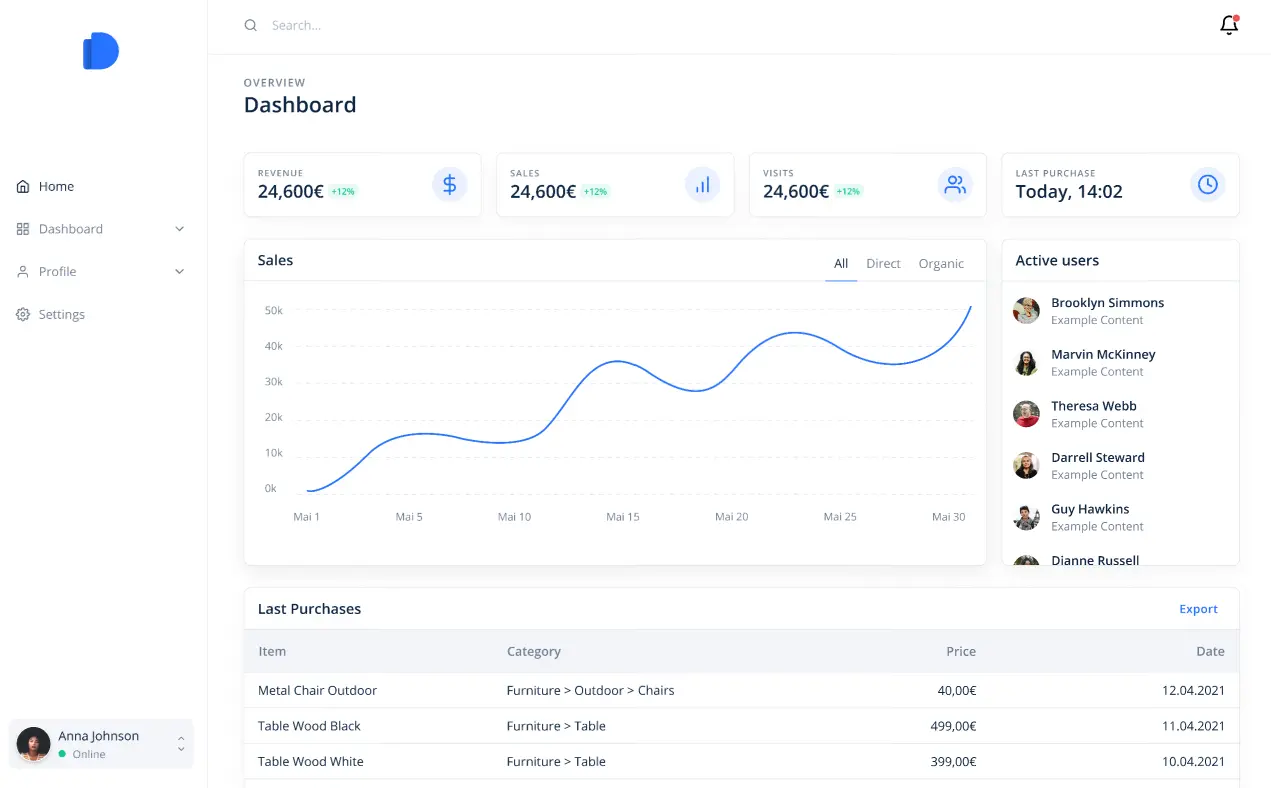1271x788 pixels.
Task: Switch to the Organic sales tab
Action: point(941,264)
